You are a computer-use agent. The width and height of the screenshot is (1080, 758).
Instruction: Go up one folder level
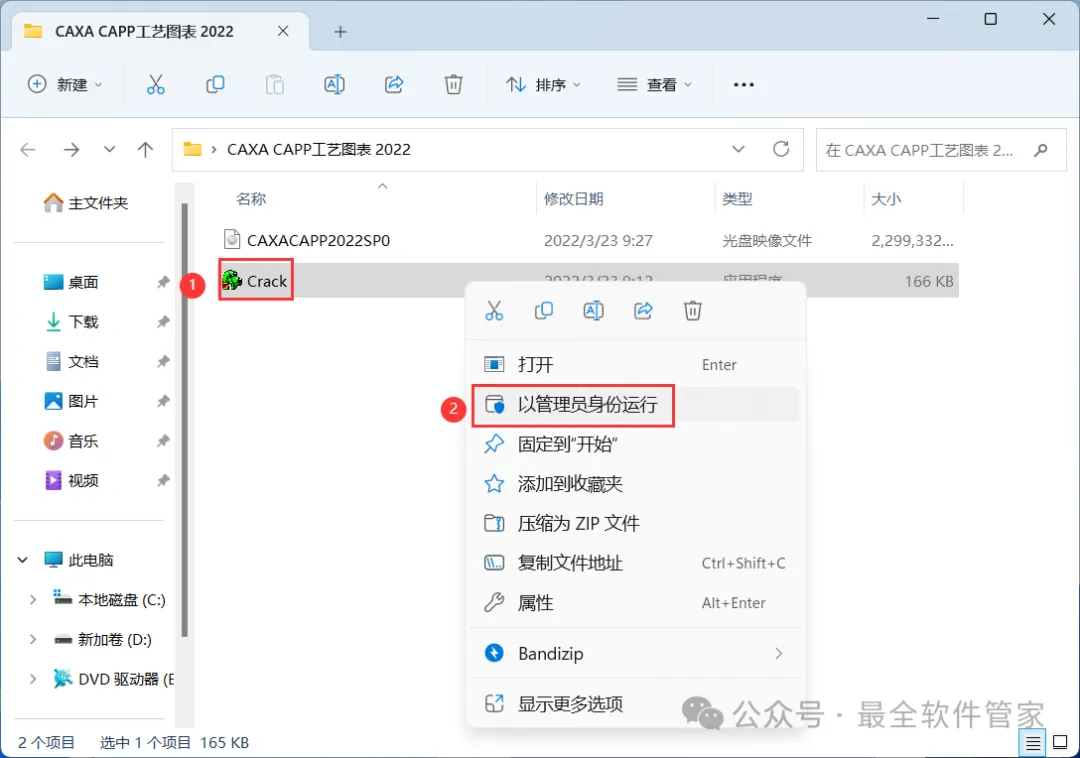145,149
